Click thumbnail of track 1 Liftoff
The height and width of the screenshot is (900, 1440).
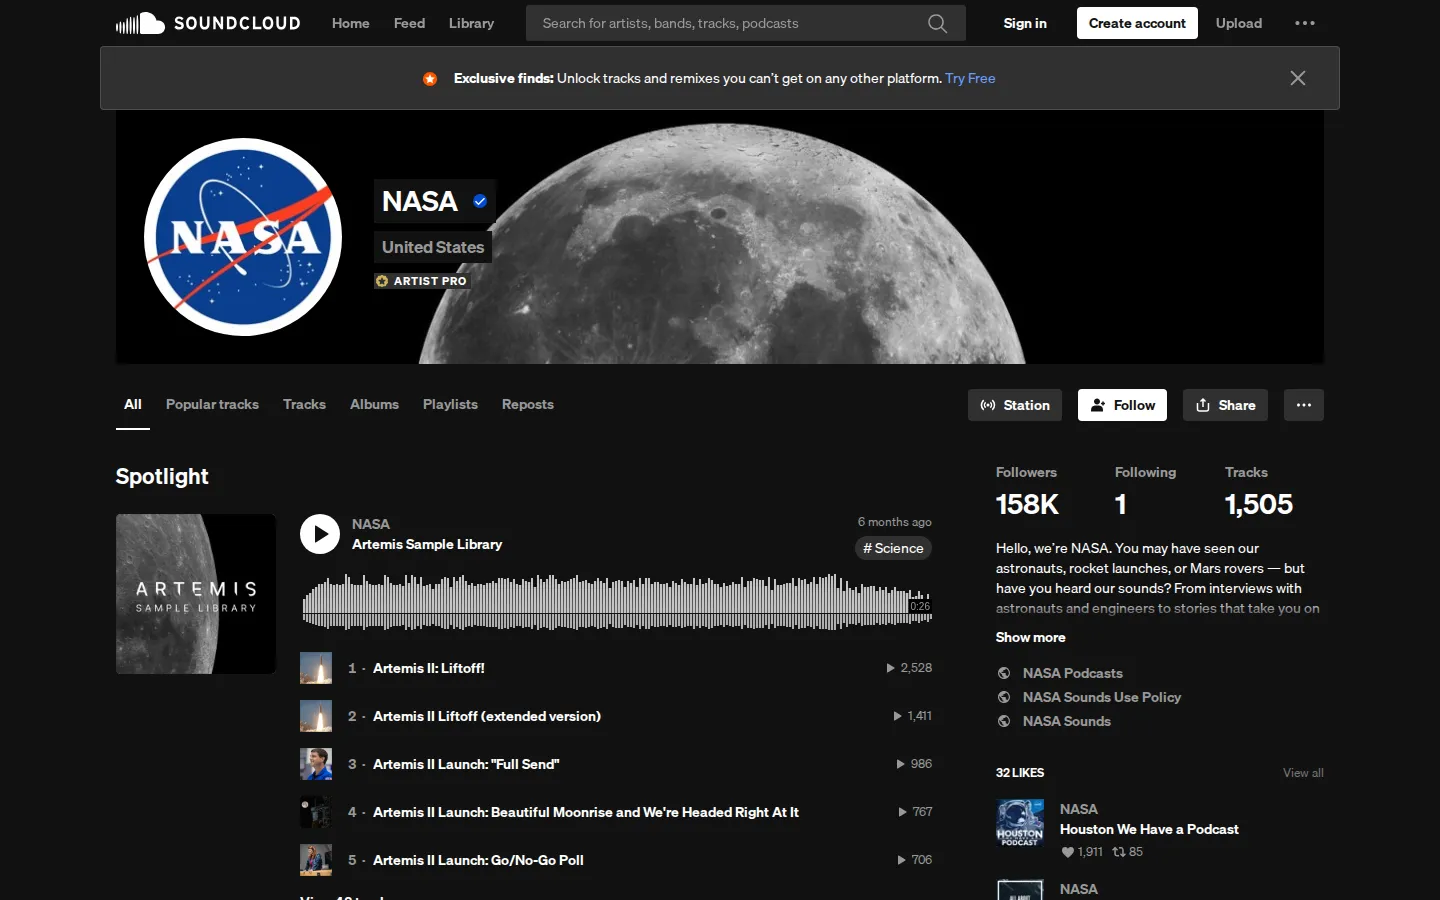[316, 668]
